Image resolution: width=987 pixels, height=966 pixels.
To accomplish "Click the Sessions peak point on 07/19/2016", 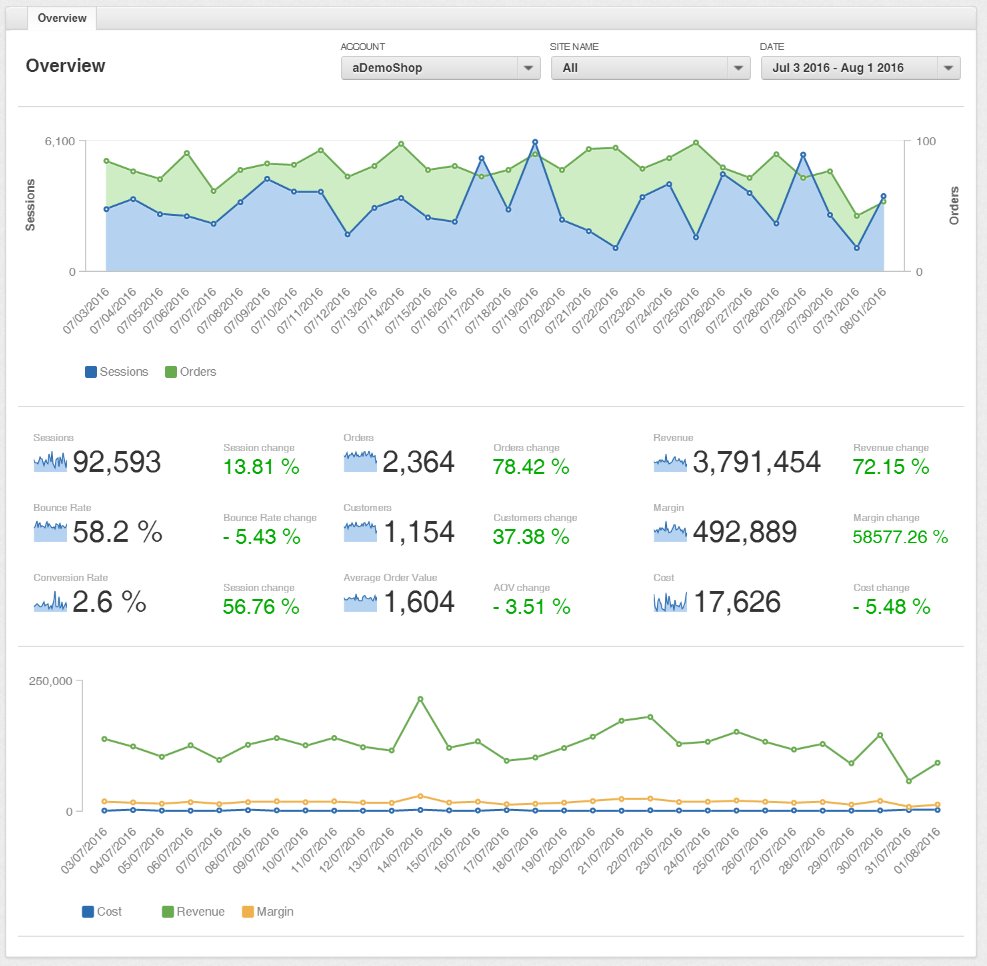I will (536, 143).
